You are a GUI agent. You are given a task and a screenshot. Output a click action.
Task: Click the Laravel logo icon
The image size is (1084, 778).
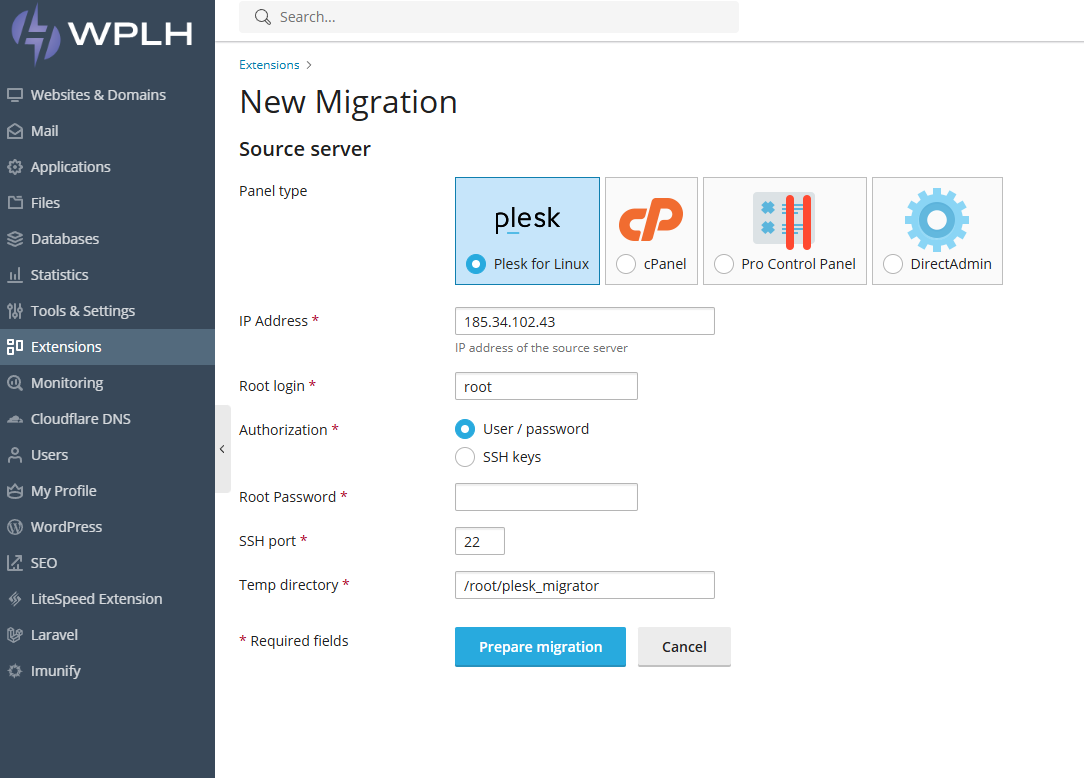point(15,634)
